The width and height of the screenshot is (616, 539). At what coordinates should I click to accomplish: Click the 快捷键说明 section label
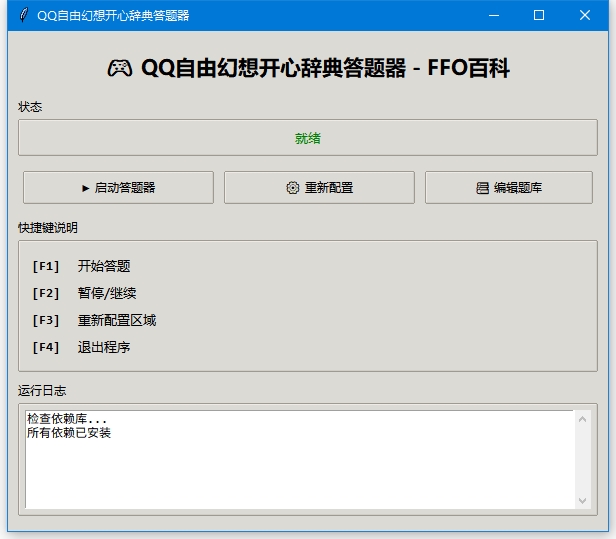48,227
